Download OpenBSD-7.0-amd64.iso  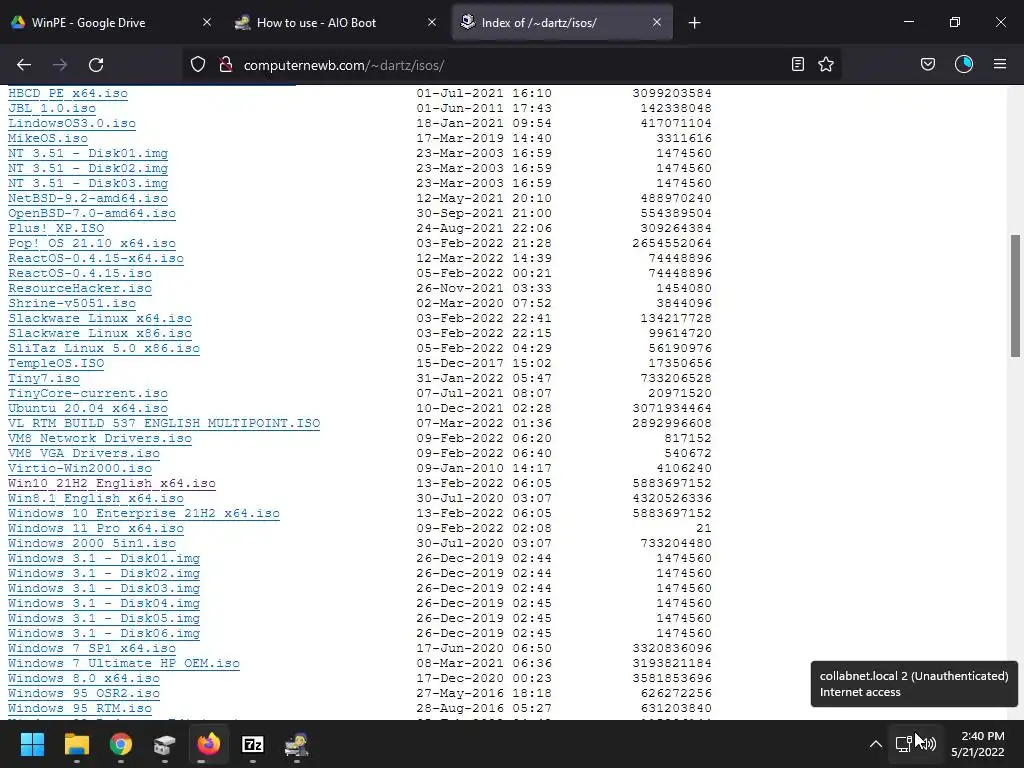(91, 214)
